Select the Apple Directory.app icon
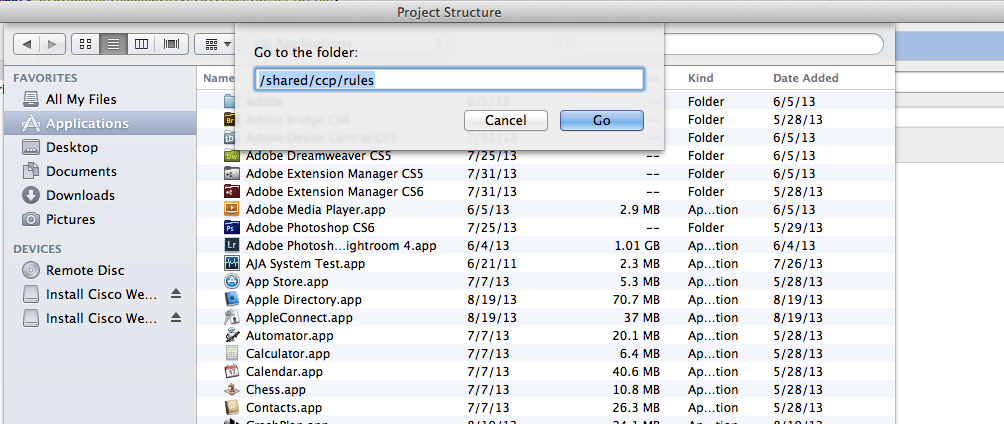 (231, 299)
